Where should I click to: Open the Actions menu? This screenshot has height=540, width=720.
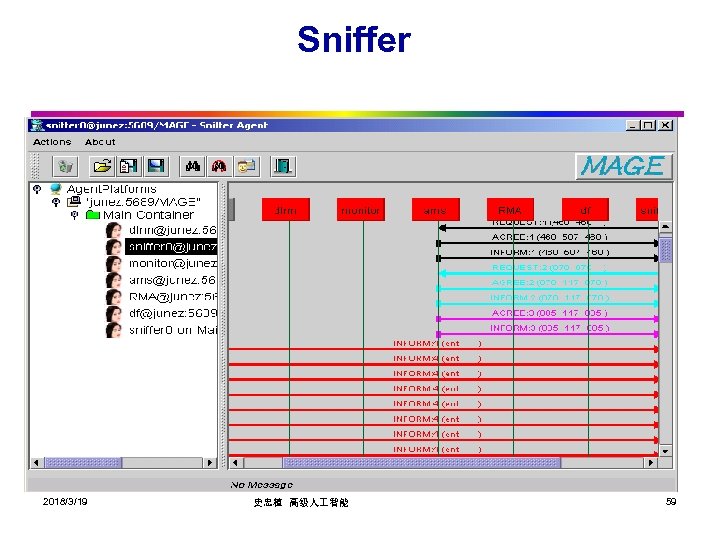[52, 142]
